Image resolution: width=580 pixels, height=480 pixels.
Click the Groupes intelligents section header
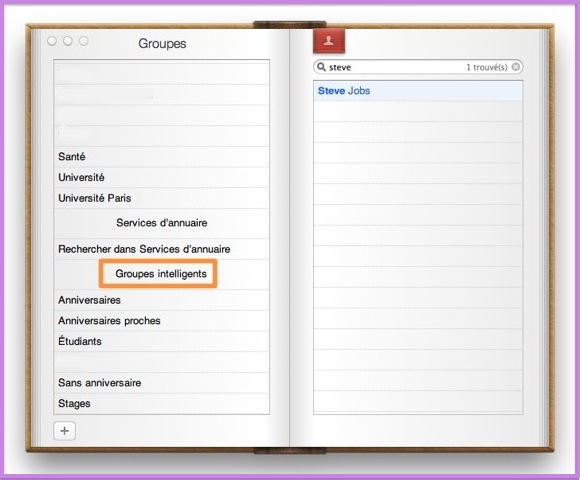(161, 274)
